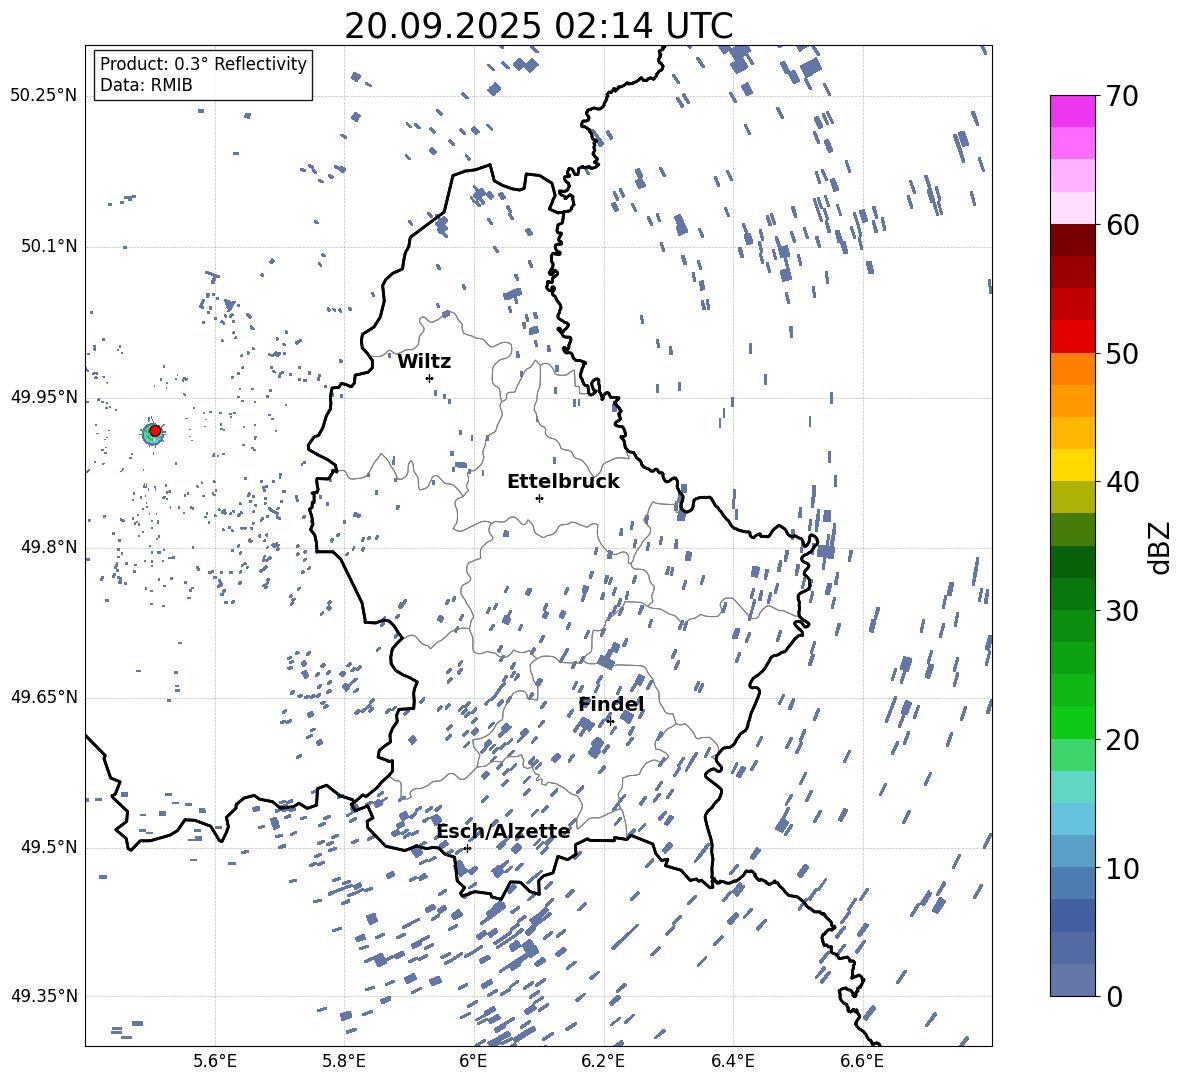Click the colorbar tick label 50

(x=1122, y=353)
